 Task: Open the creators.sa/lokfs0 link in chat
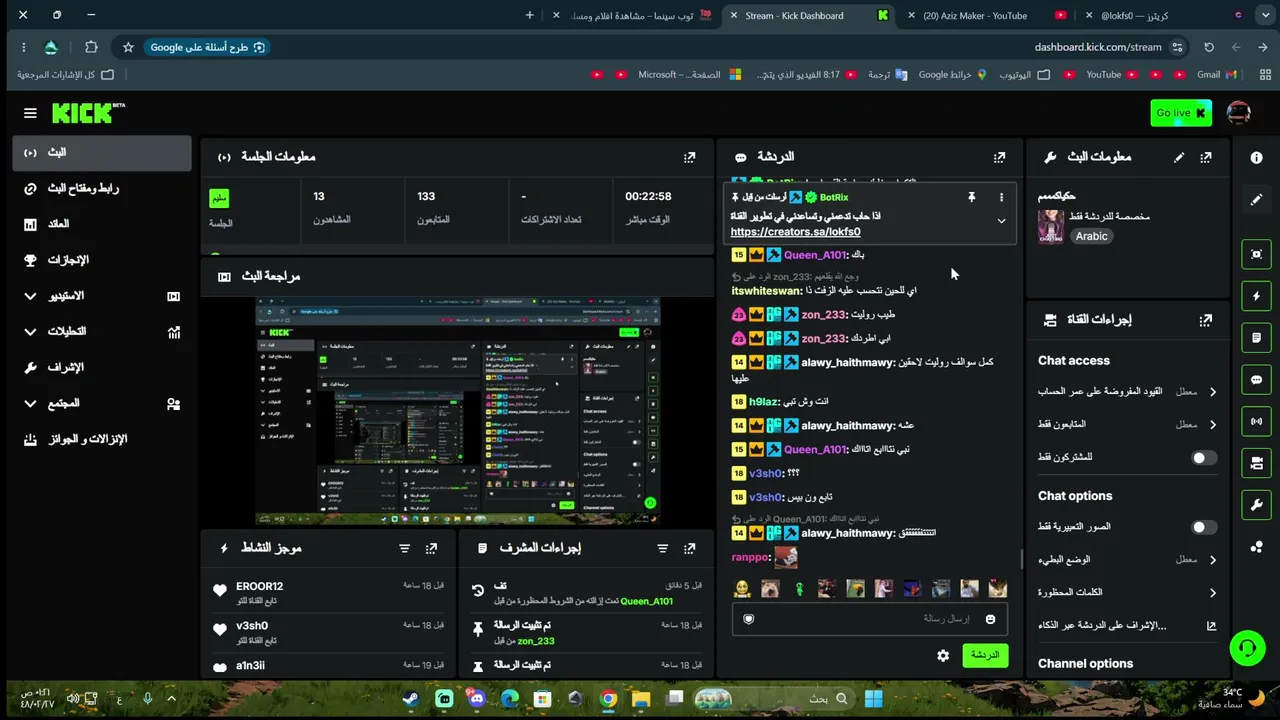795,232
